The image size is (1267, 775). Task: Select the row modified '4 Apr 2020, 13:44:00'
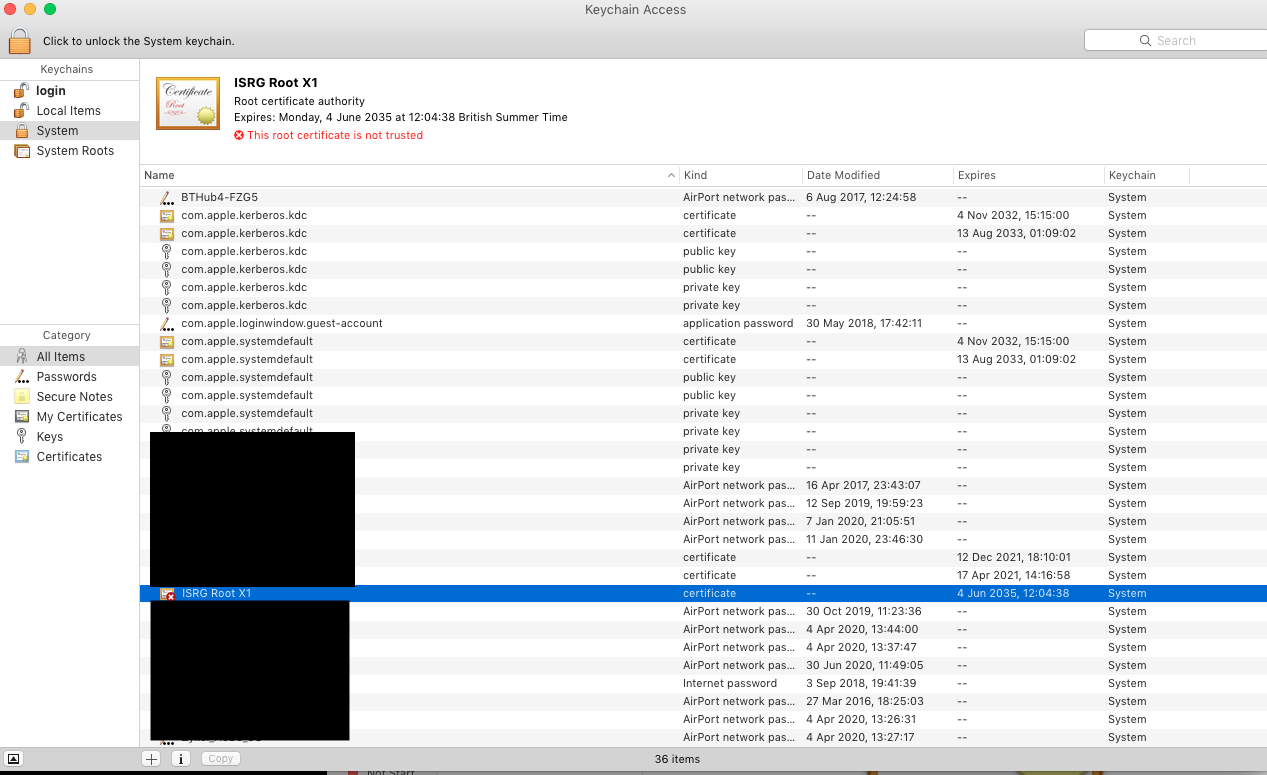click(703, 630)
